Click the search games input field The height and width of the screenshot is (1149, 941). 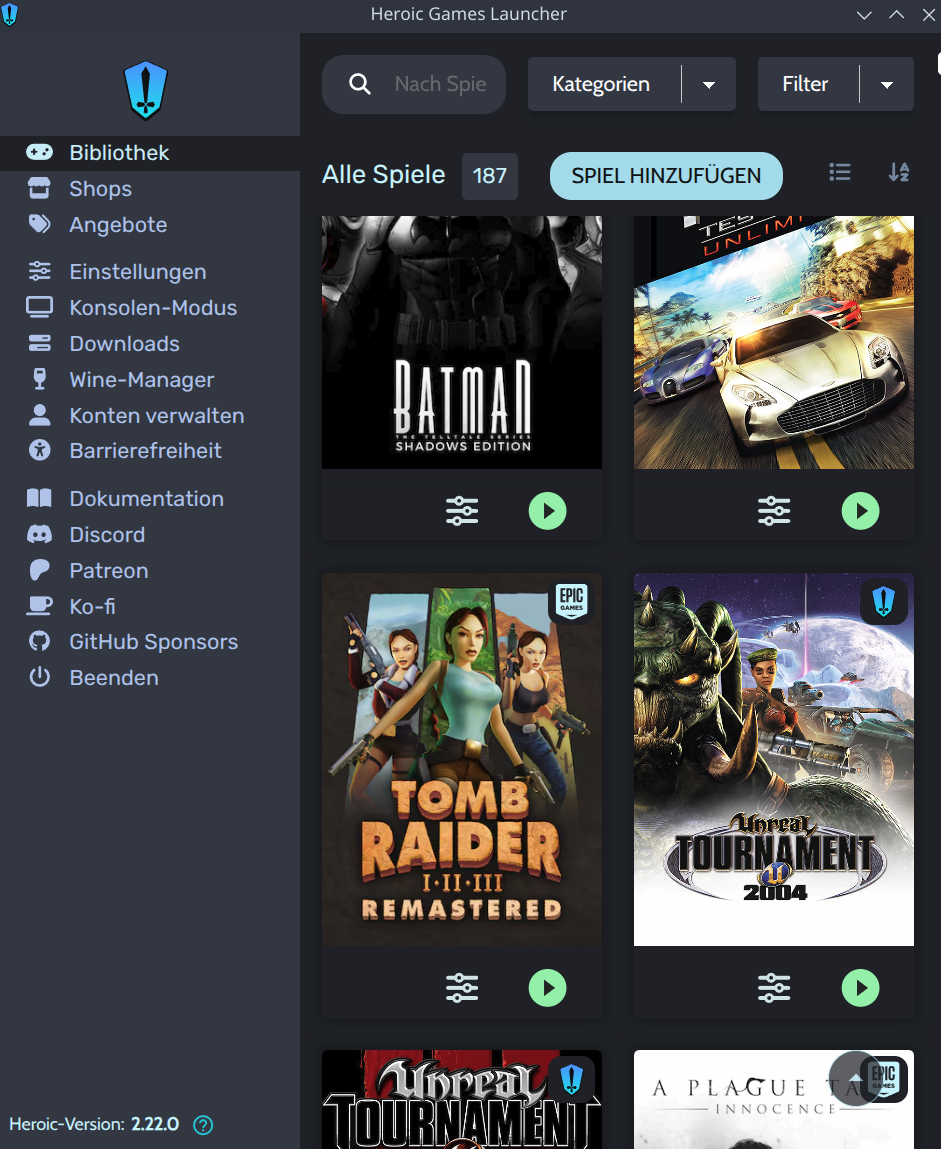pyautogui.click(x=414, y=84)
